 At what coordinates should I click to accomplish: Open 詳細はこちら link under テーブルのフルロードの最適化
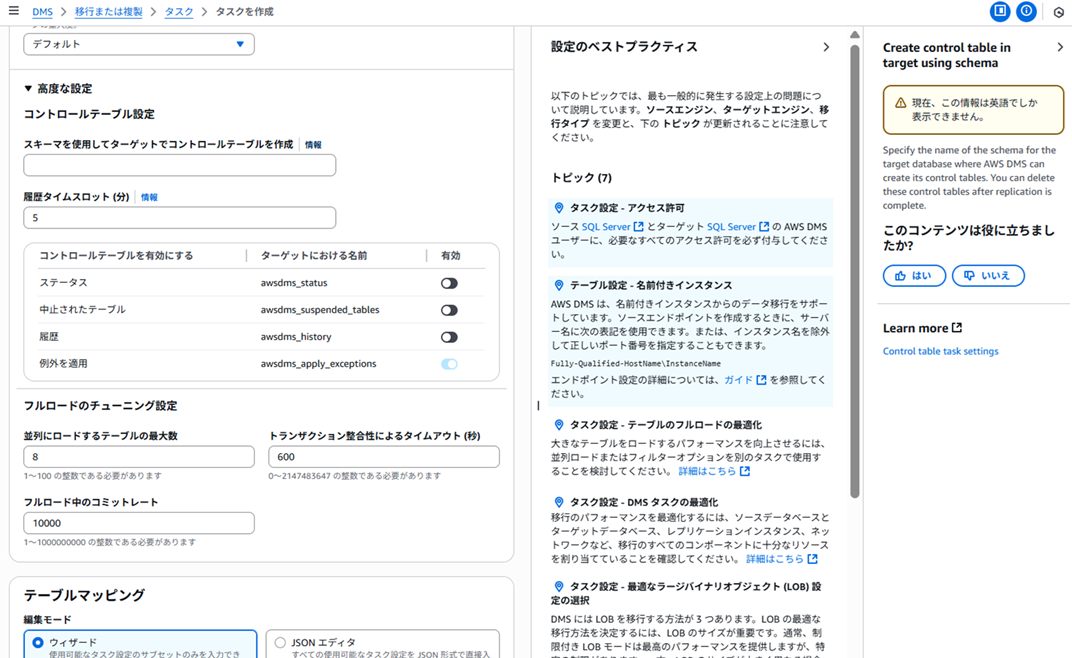pos(707,471)
